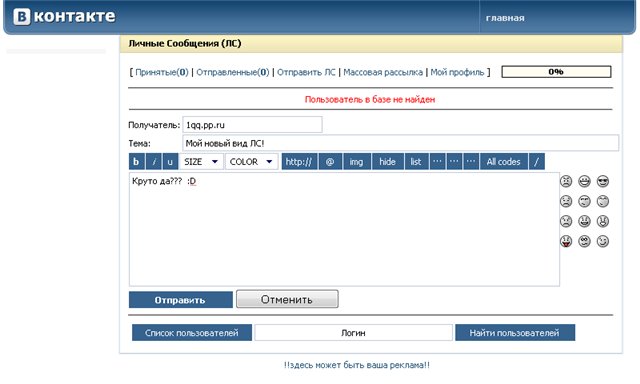Screen dimensions: 640x384
Task: Open Массовая рассылка
Action: (383, 72)
